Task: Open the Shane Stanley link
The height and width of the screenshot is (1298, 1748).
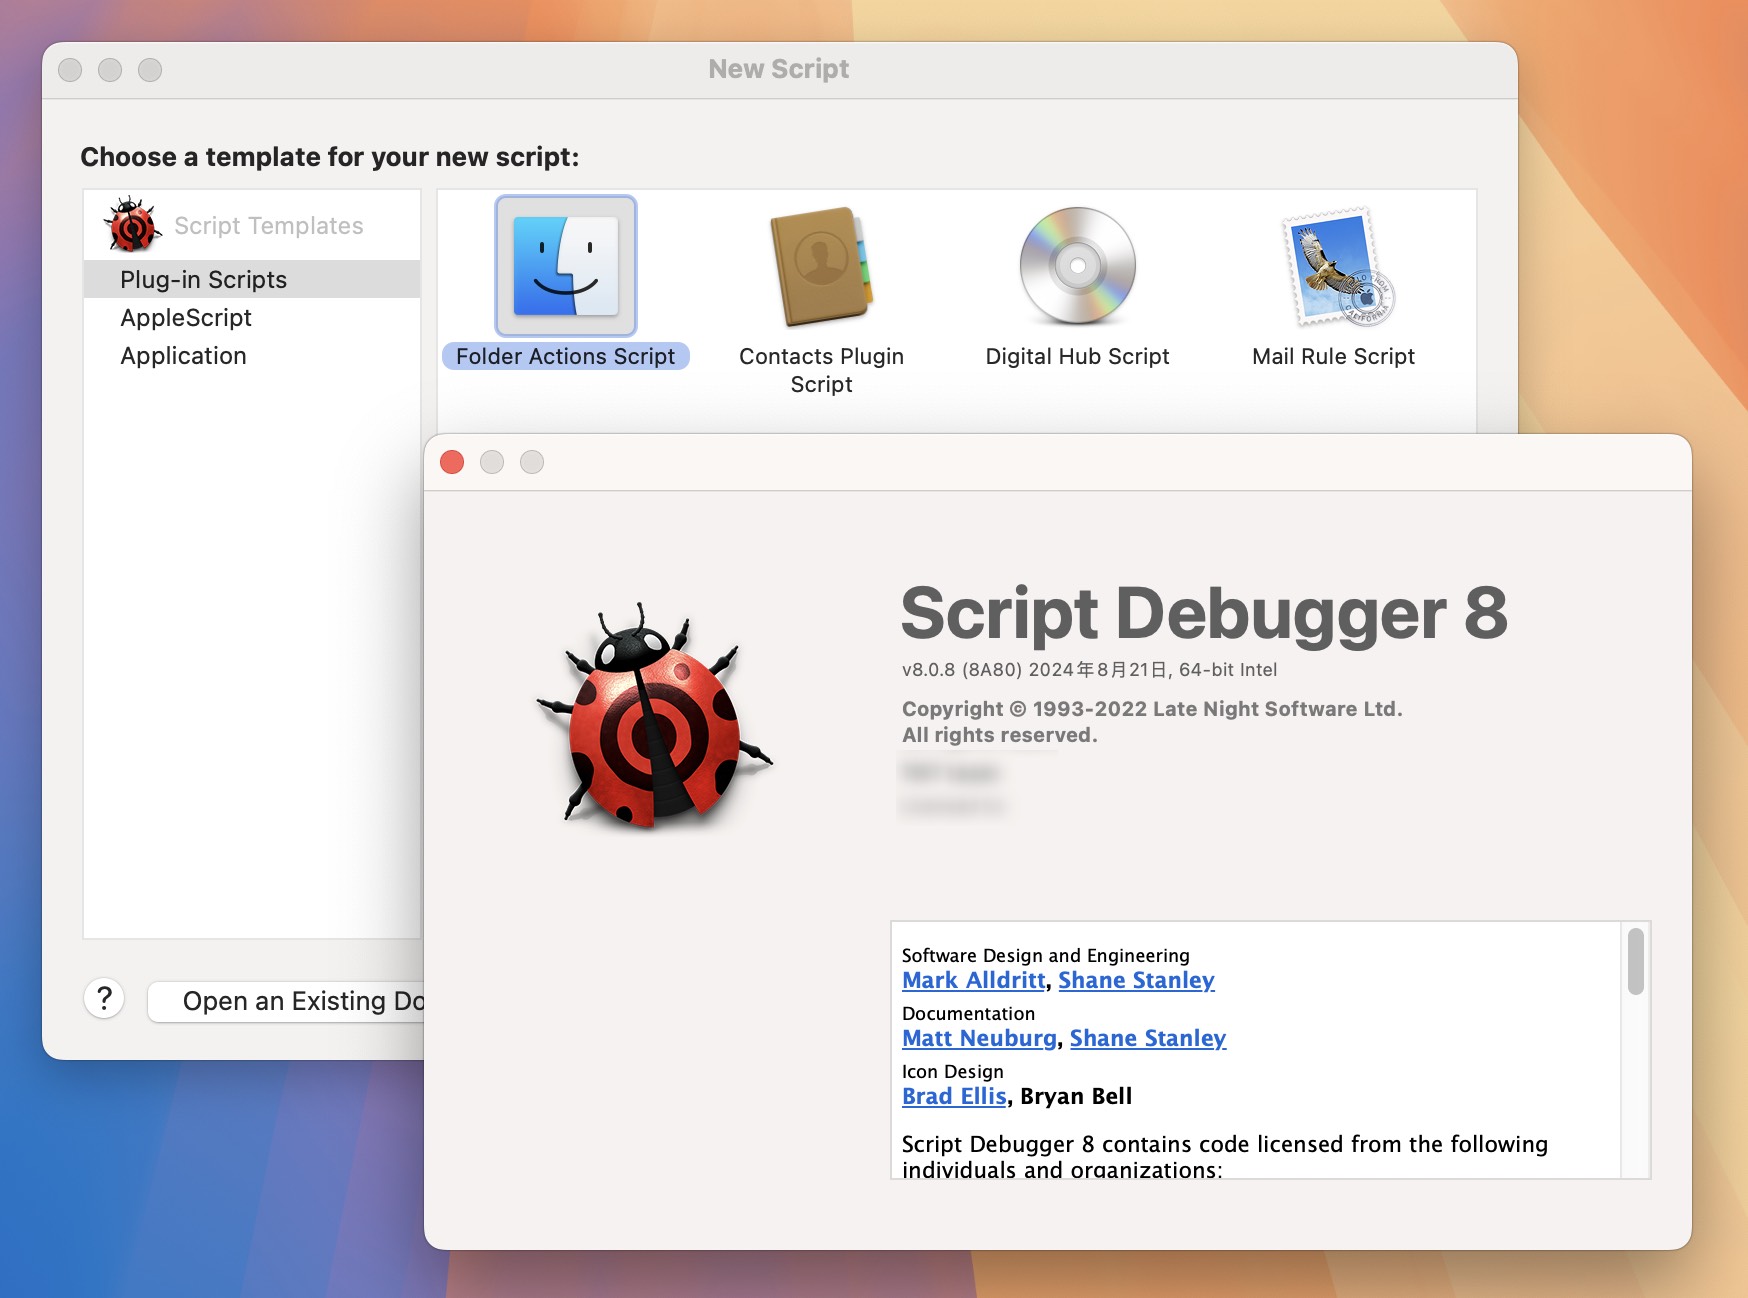Action: coord(1136,980)
